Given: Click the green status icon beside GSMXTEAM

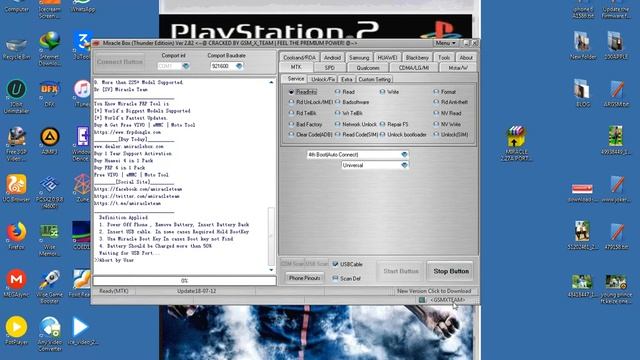Looking at the screenshot, I should click(x=422, y=300).
